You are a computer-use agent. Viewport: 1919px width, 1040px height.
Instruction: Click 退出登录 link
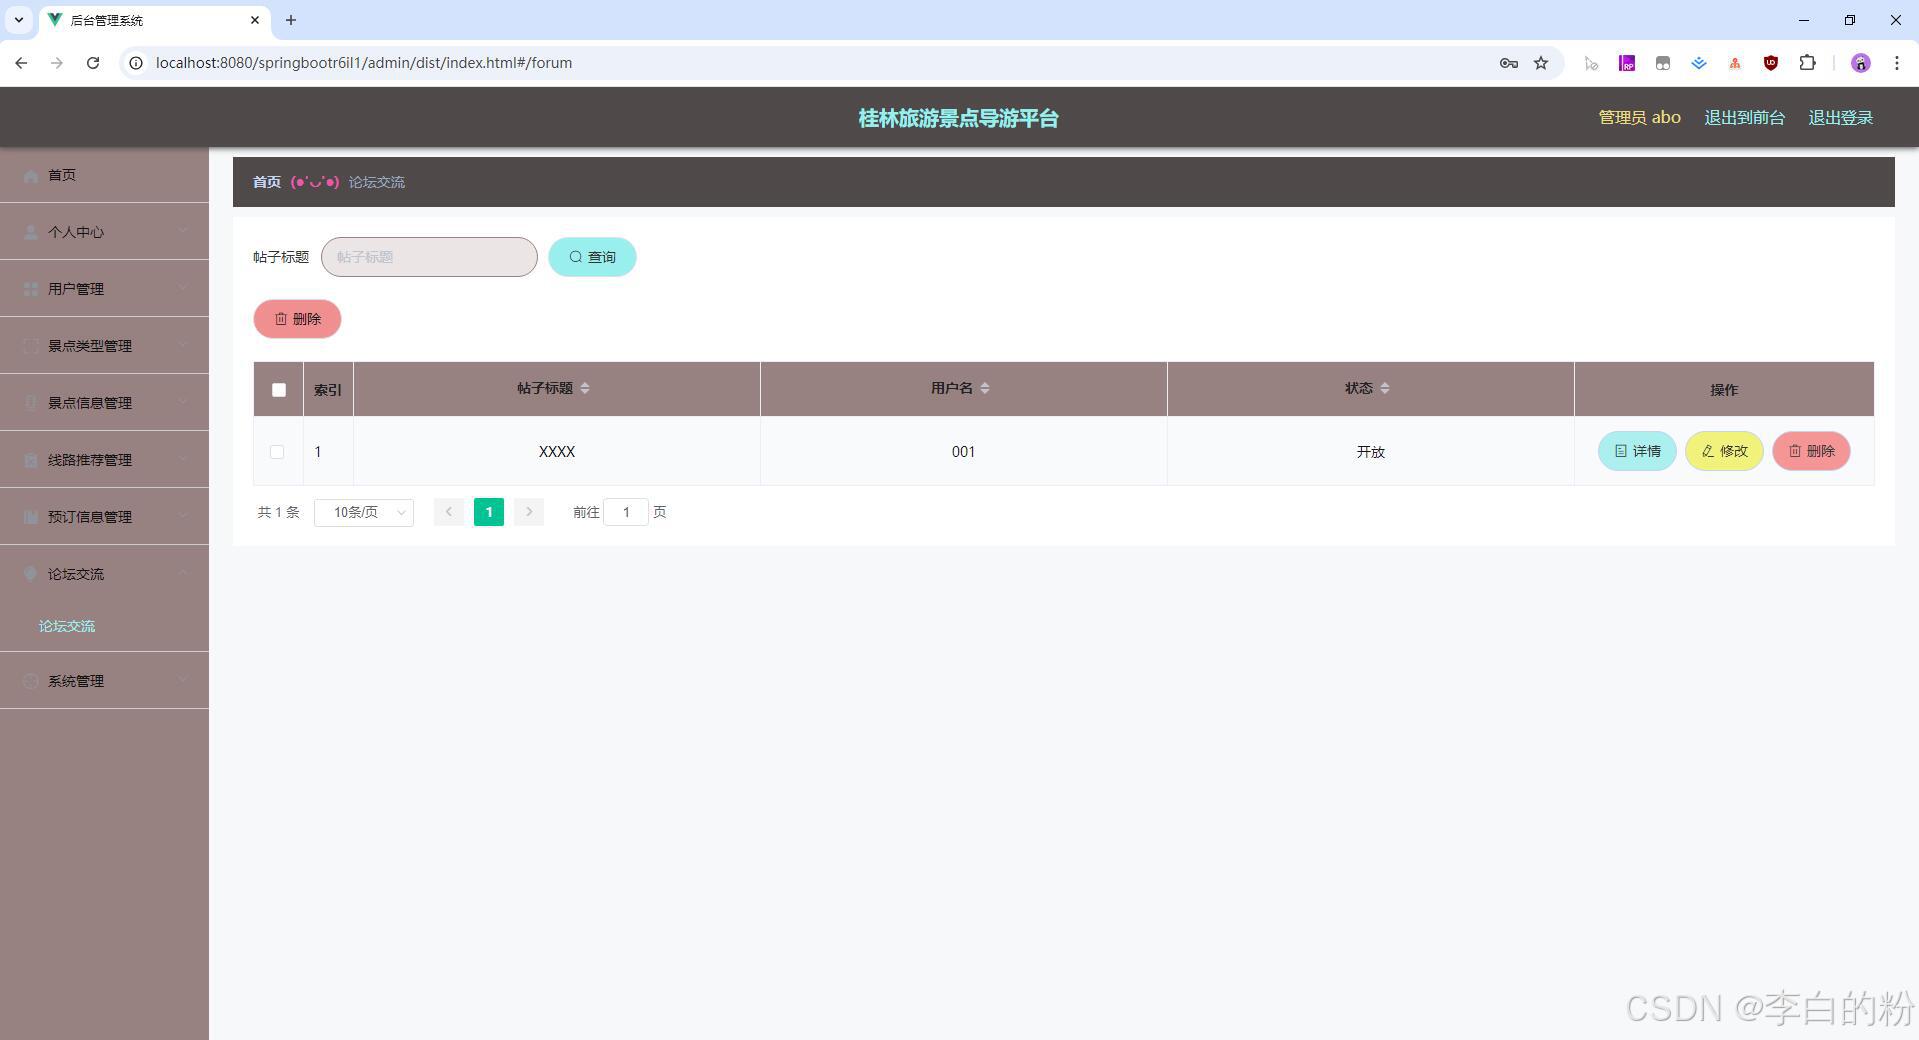pyautogui.click(x=1840, y=117)
